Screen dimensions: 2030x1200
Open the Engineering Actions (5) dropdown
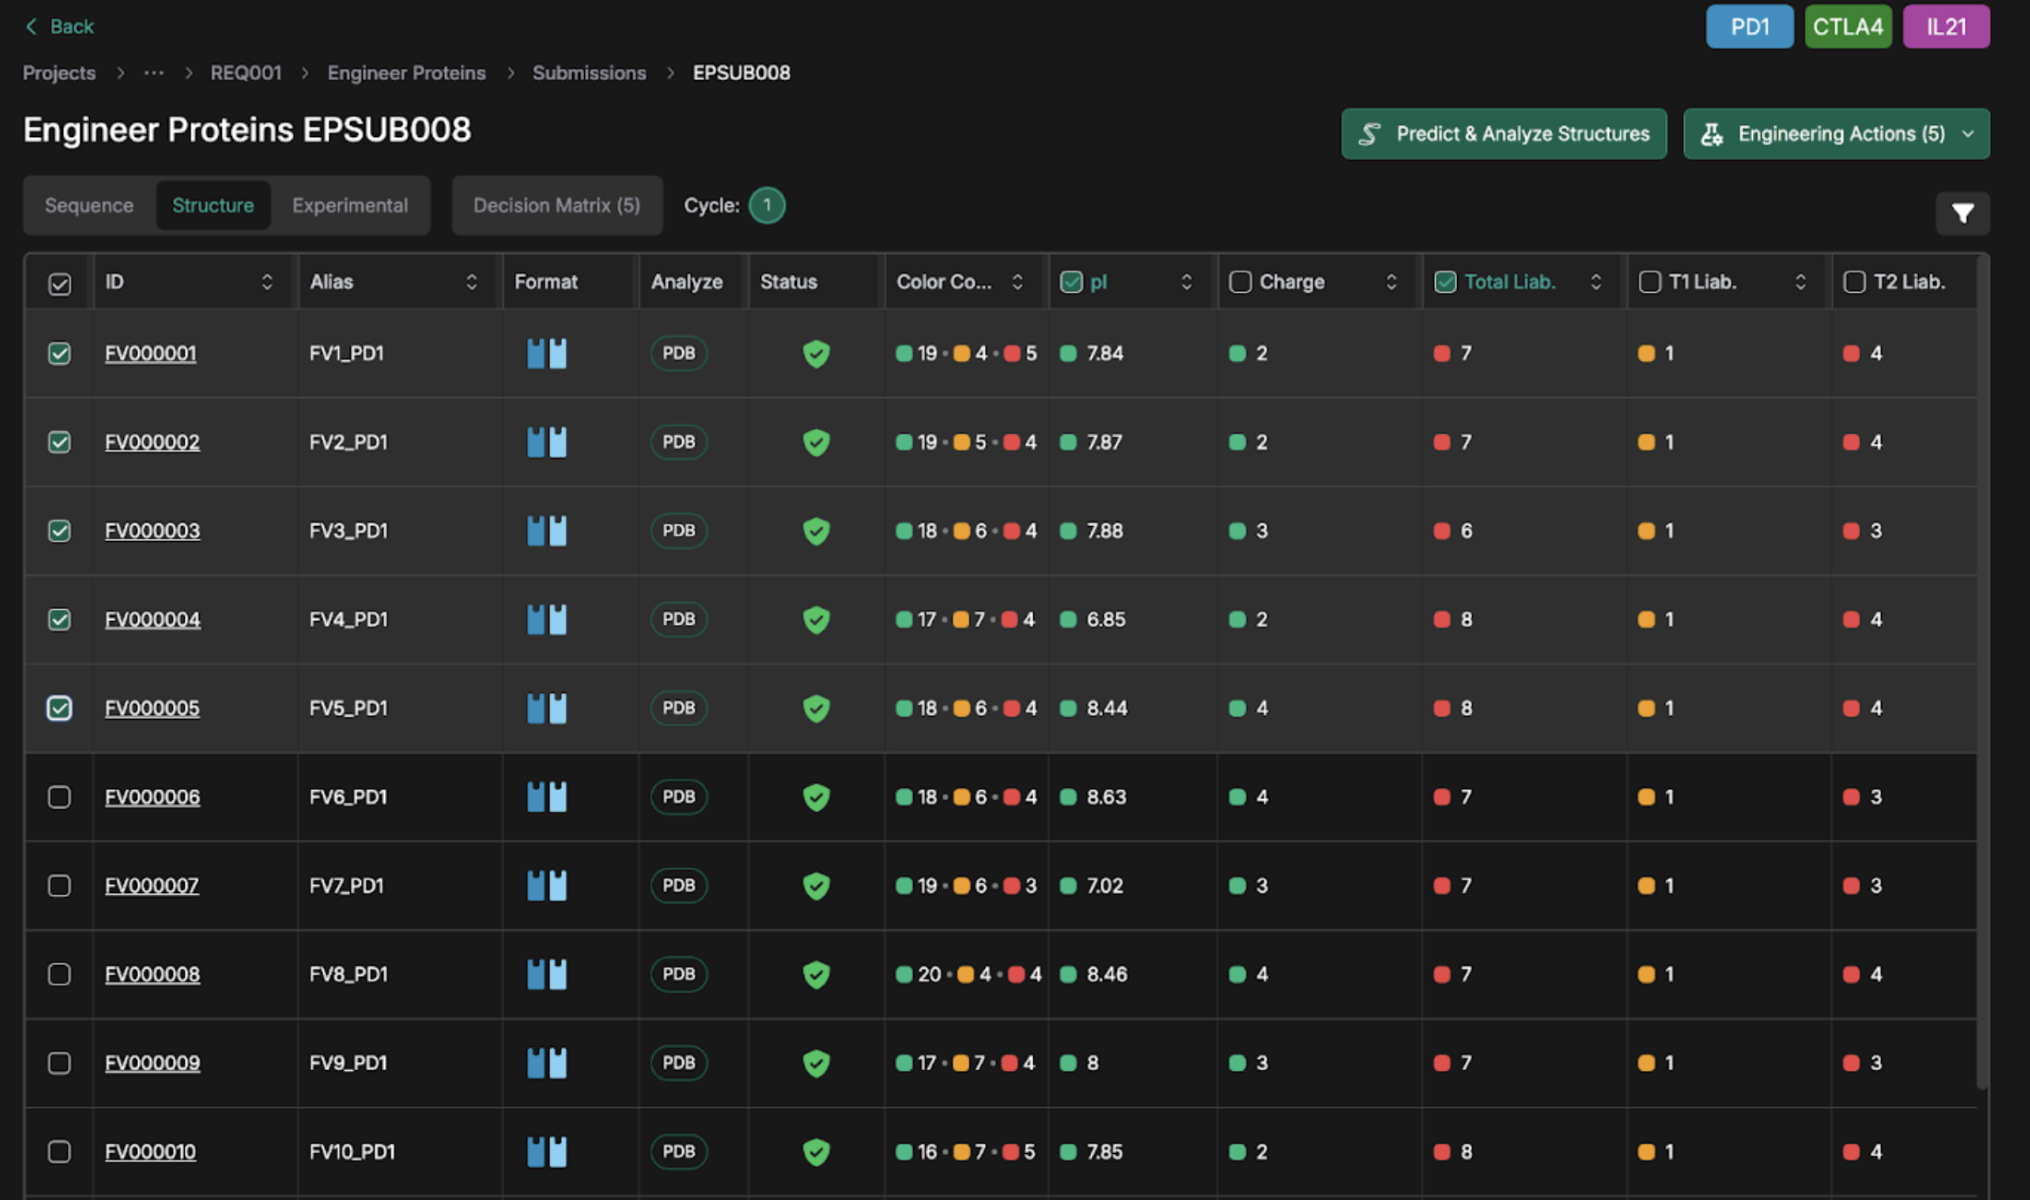pos(1836,134)
